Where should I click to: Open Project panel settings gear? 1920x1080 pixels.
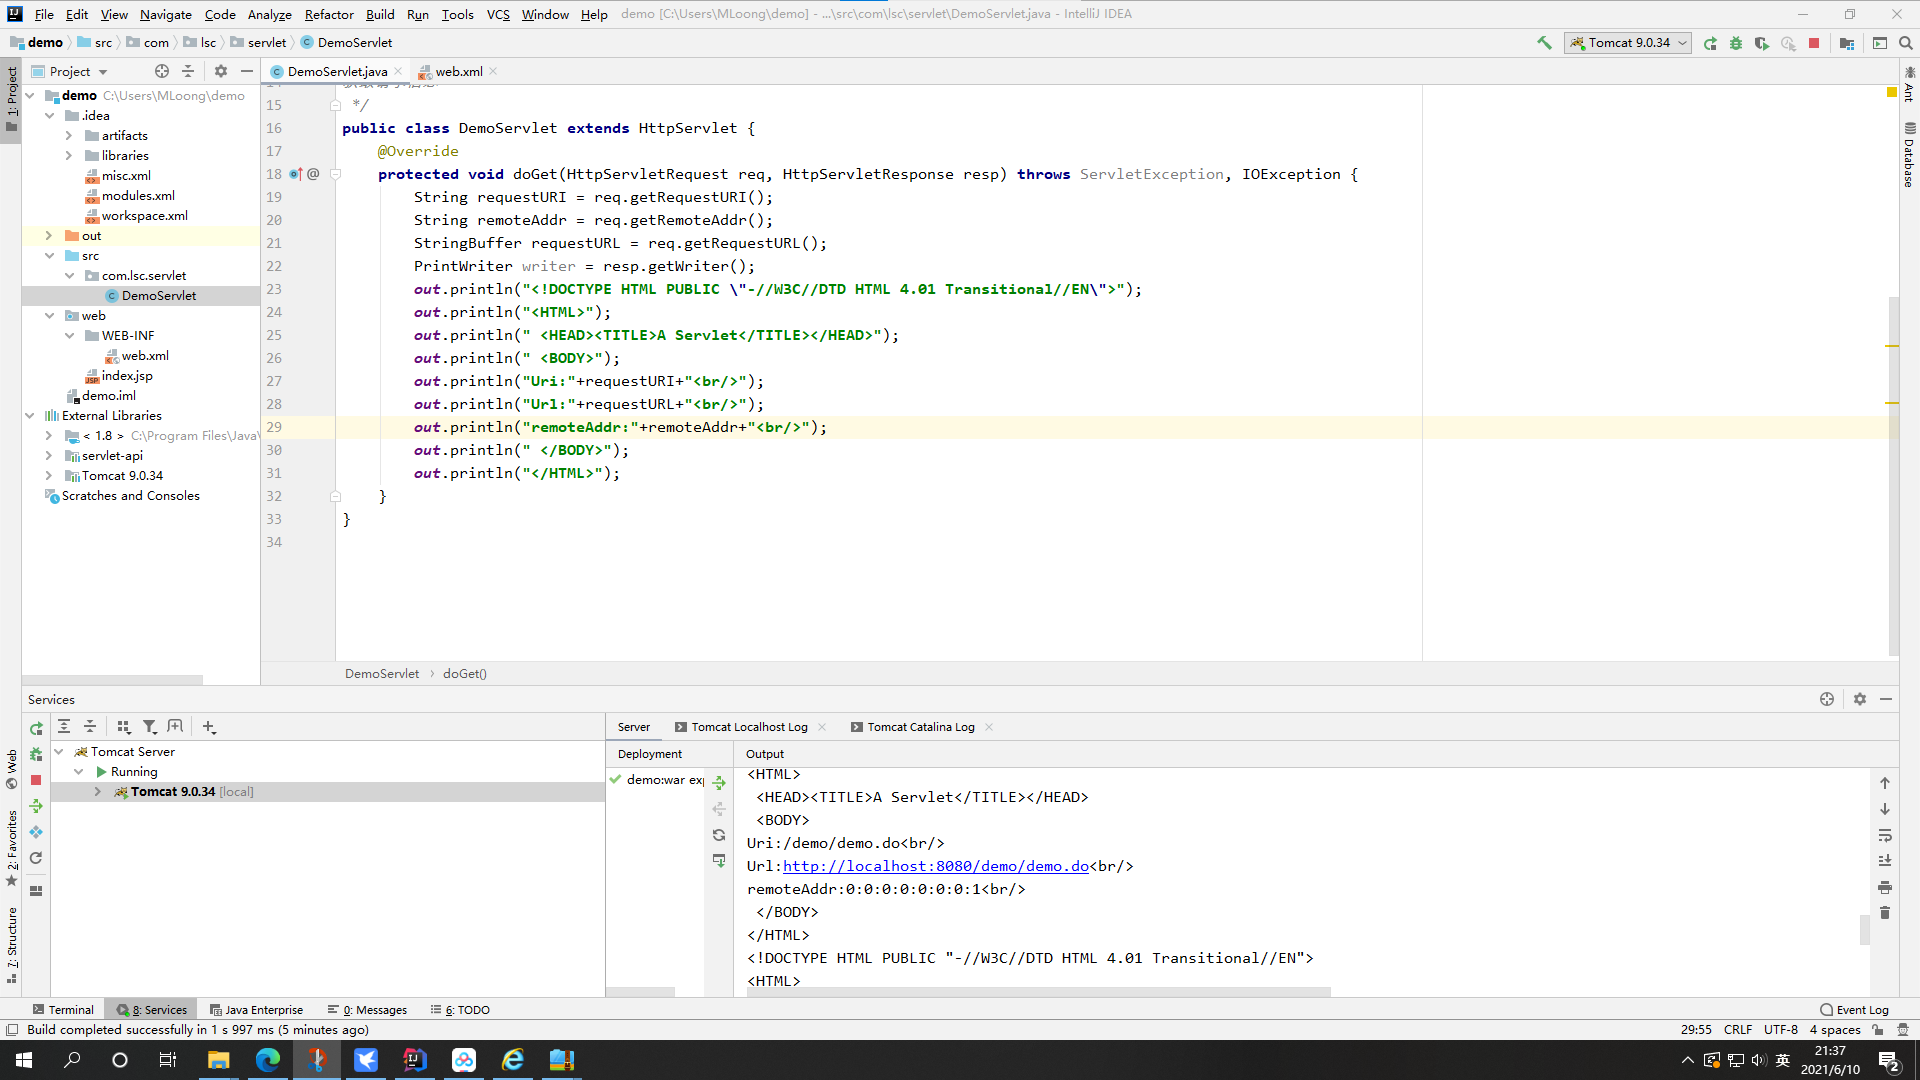[221, 71]
